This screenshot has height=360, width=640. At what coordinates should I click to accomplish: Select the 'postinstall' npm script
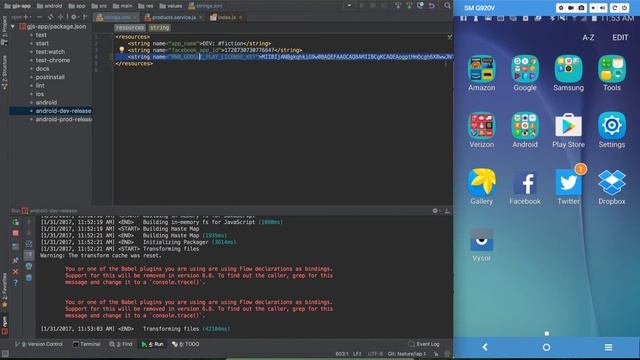coord(50,77)
